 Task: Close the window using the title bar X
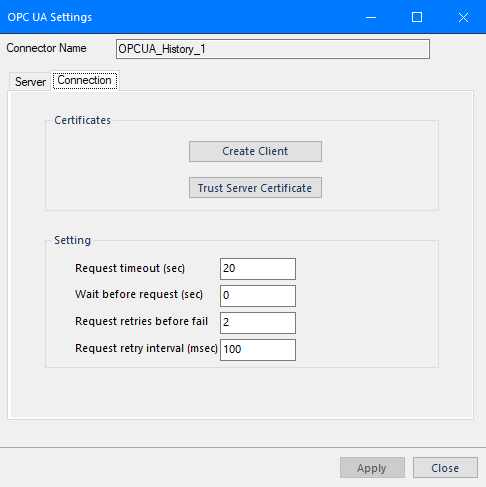463,17
